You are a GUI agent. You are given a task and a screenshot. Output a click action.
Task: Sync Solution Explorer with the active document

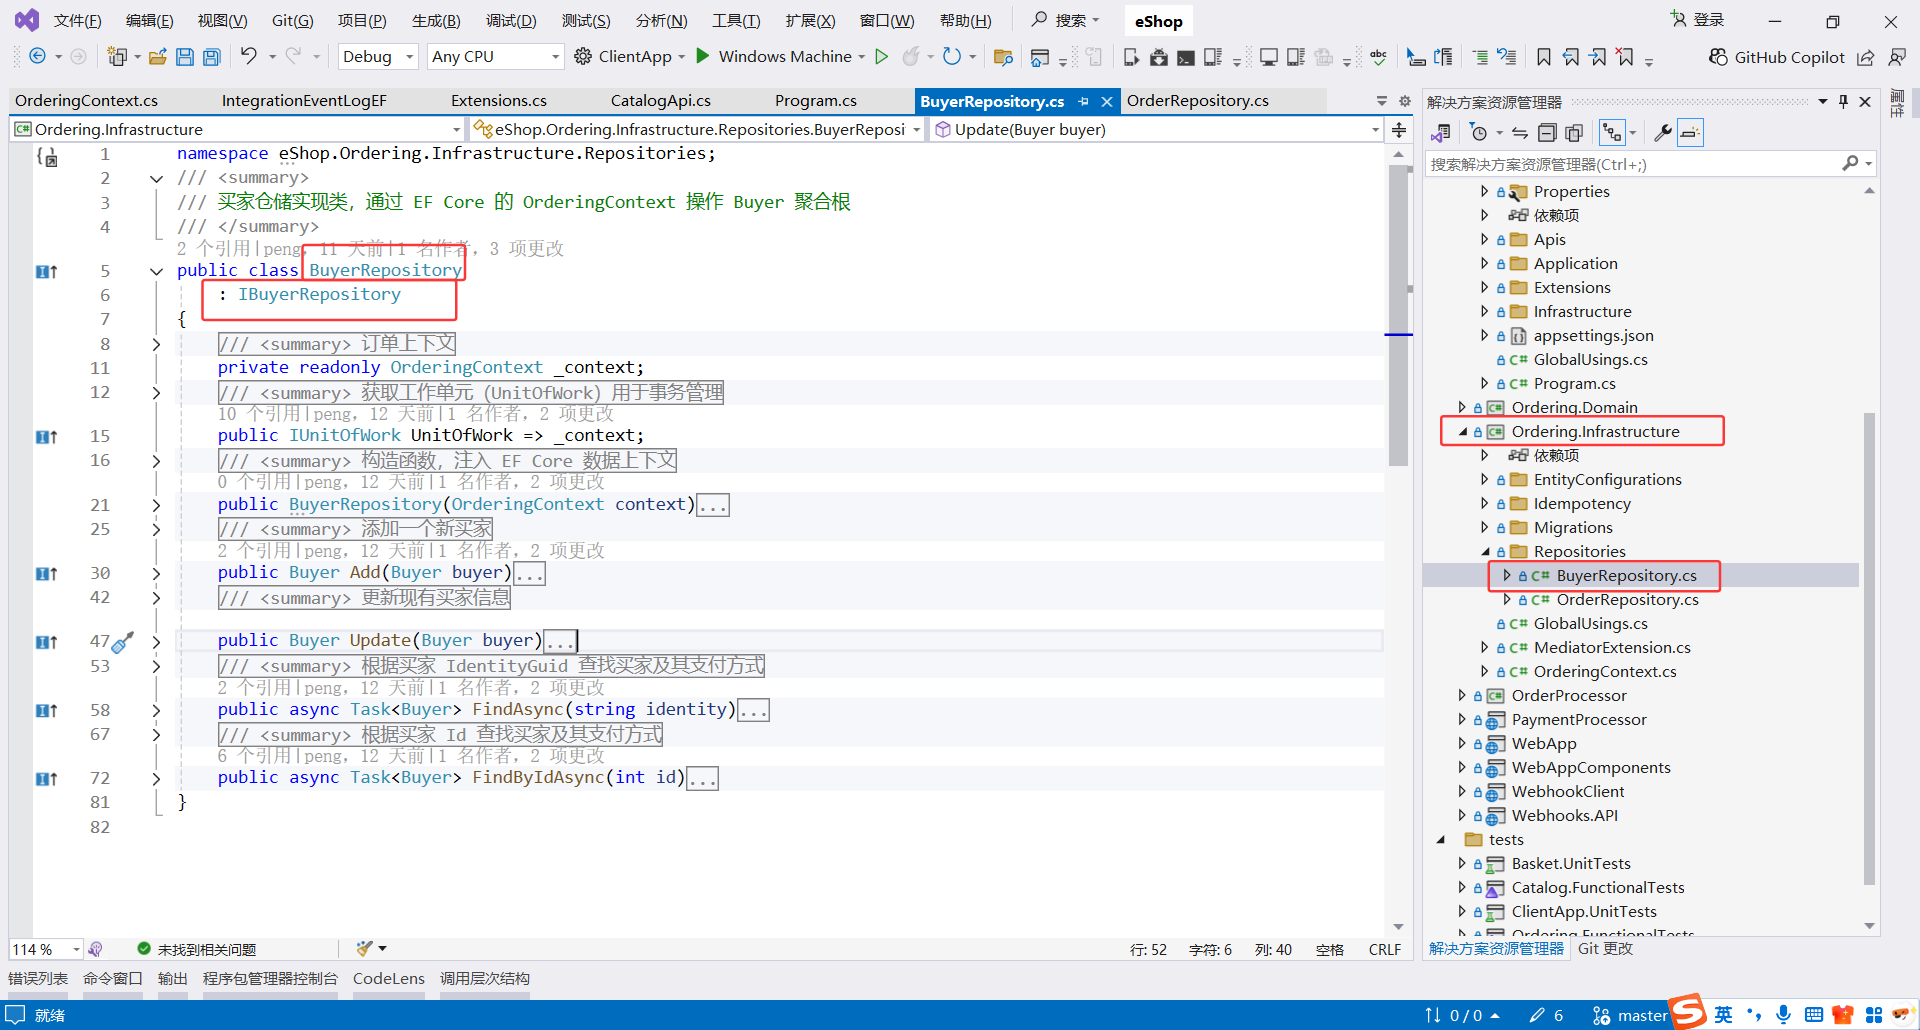[x=1520, y=132]
